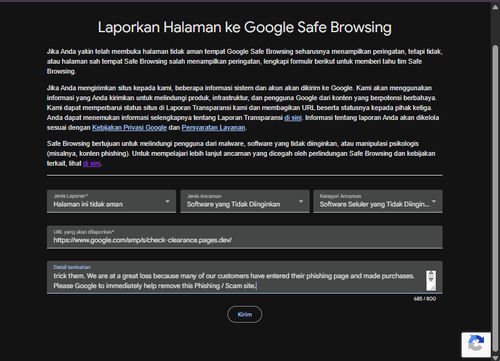The height and width of the screenshot is (361, 500).
Task: Open the Kategori Ancaman dropdown
Action: (378, 201)
